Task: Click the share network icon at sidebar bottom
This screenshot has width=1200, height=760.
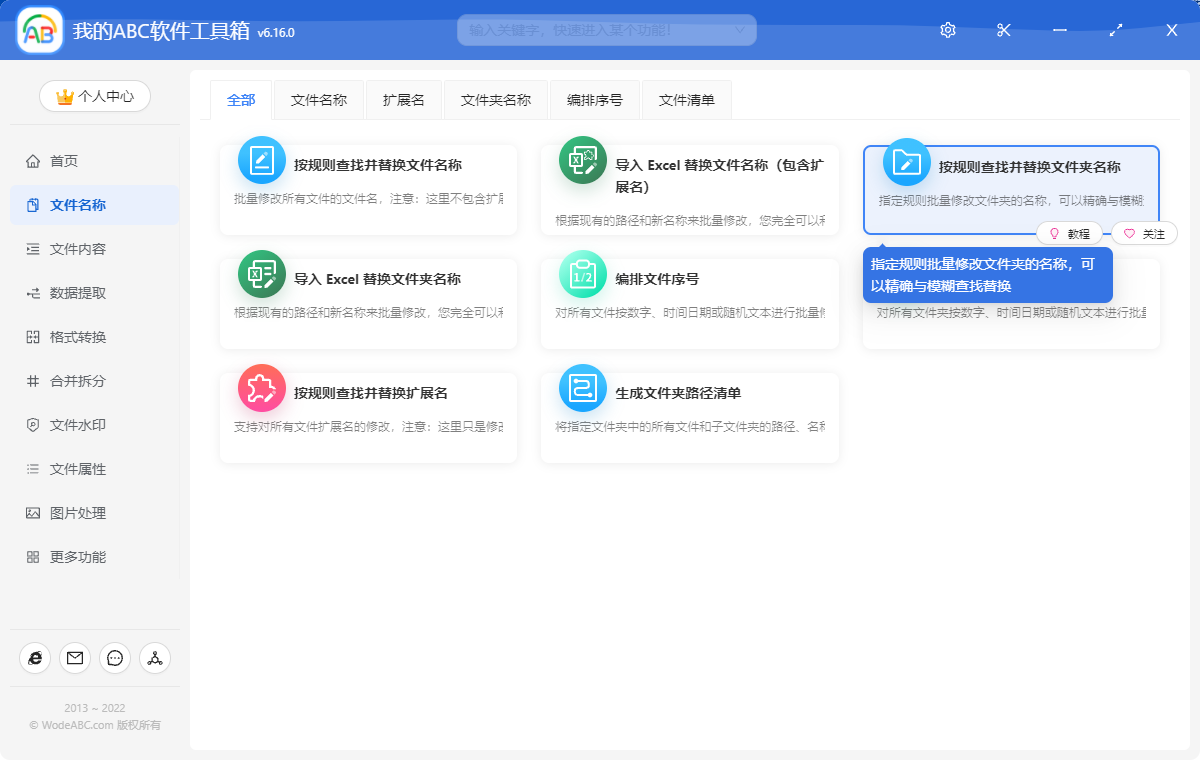Action: click(155, 658)
